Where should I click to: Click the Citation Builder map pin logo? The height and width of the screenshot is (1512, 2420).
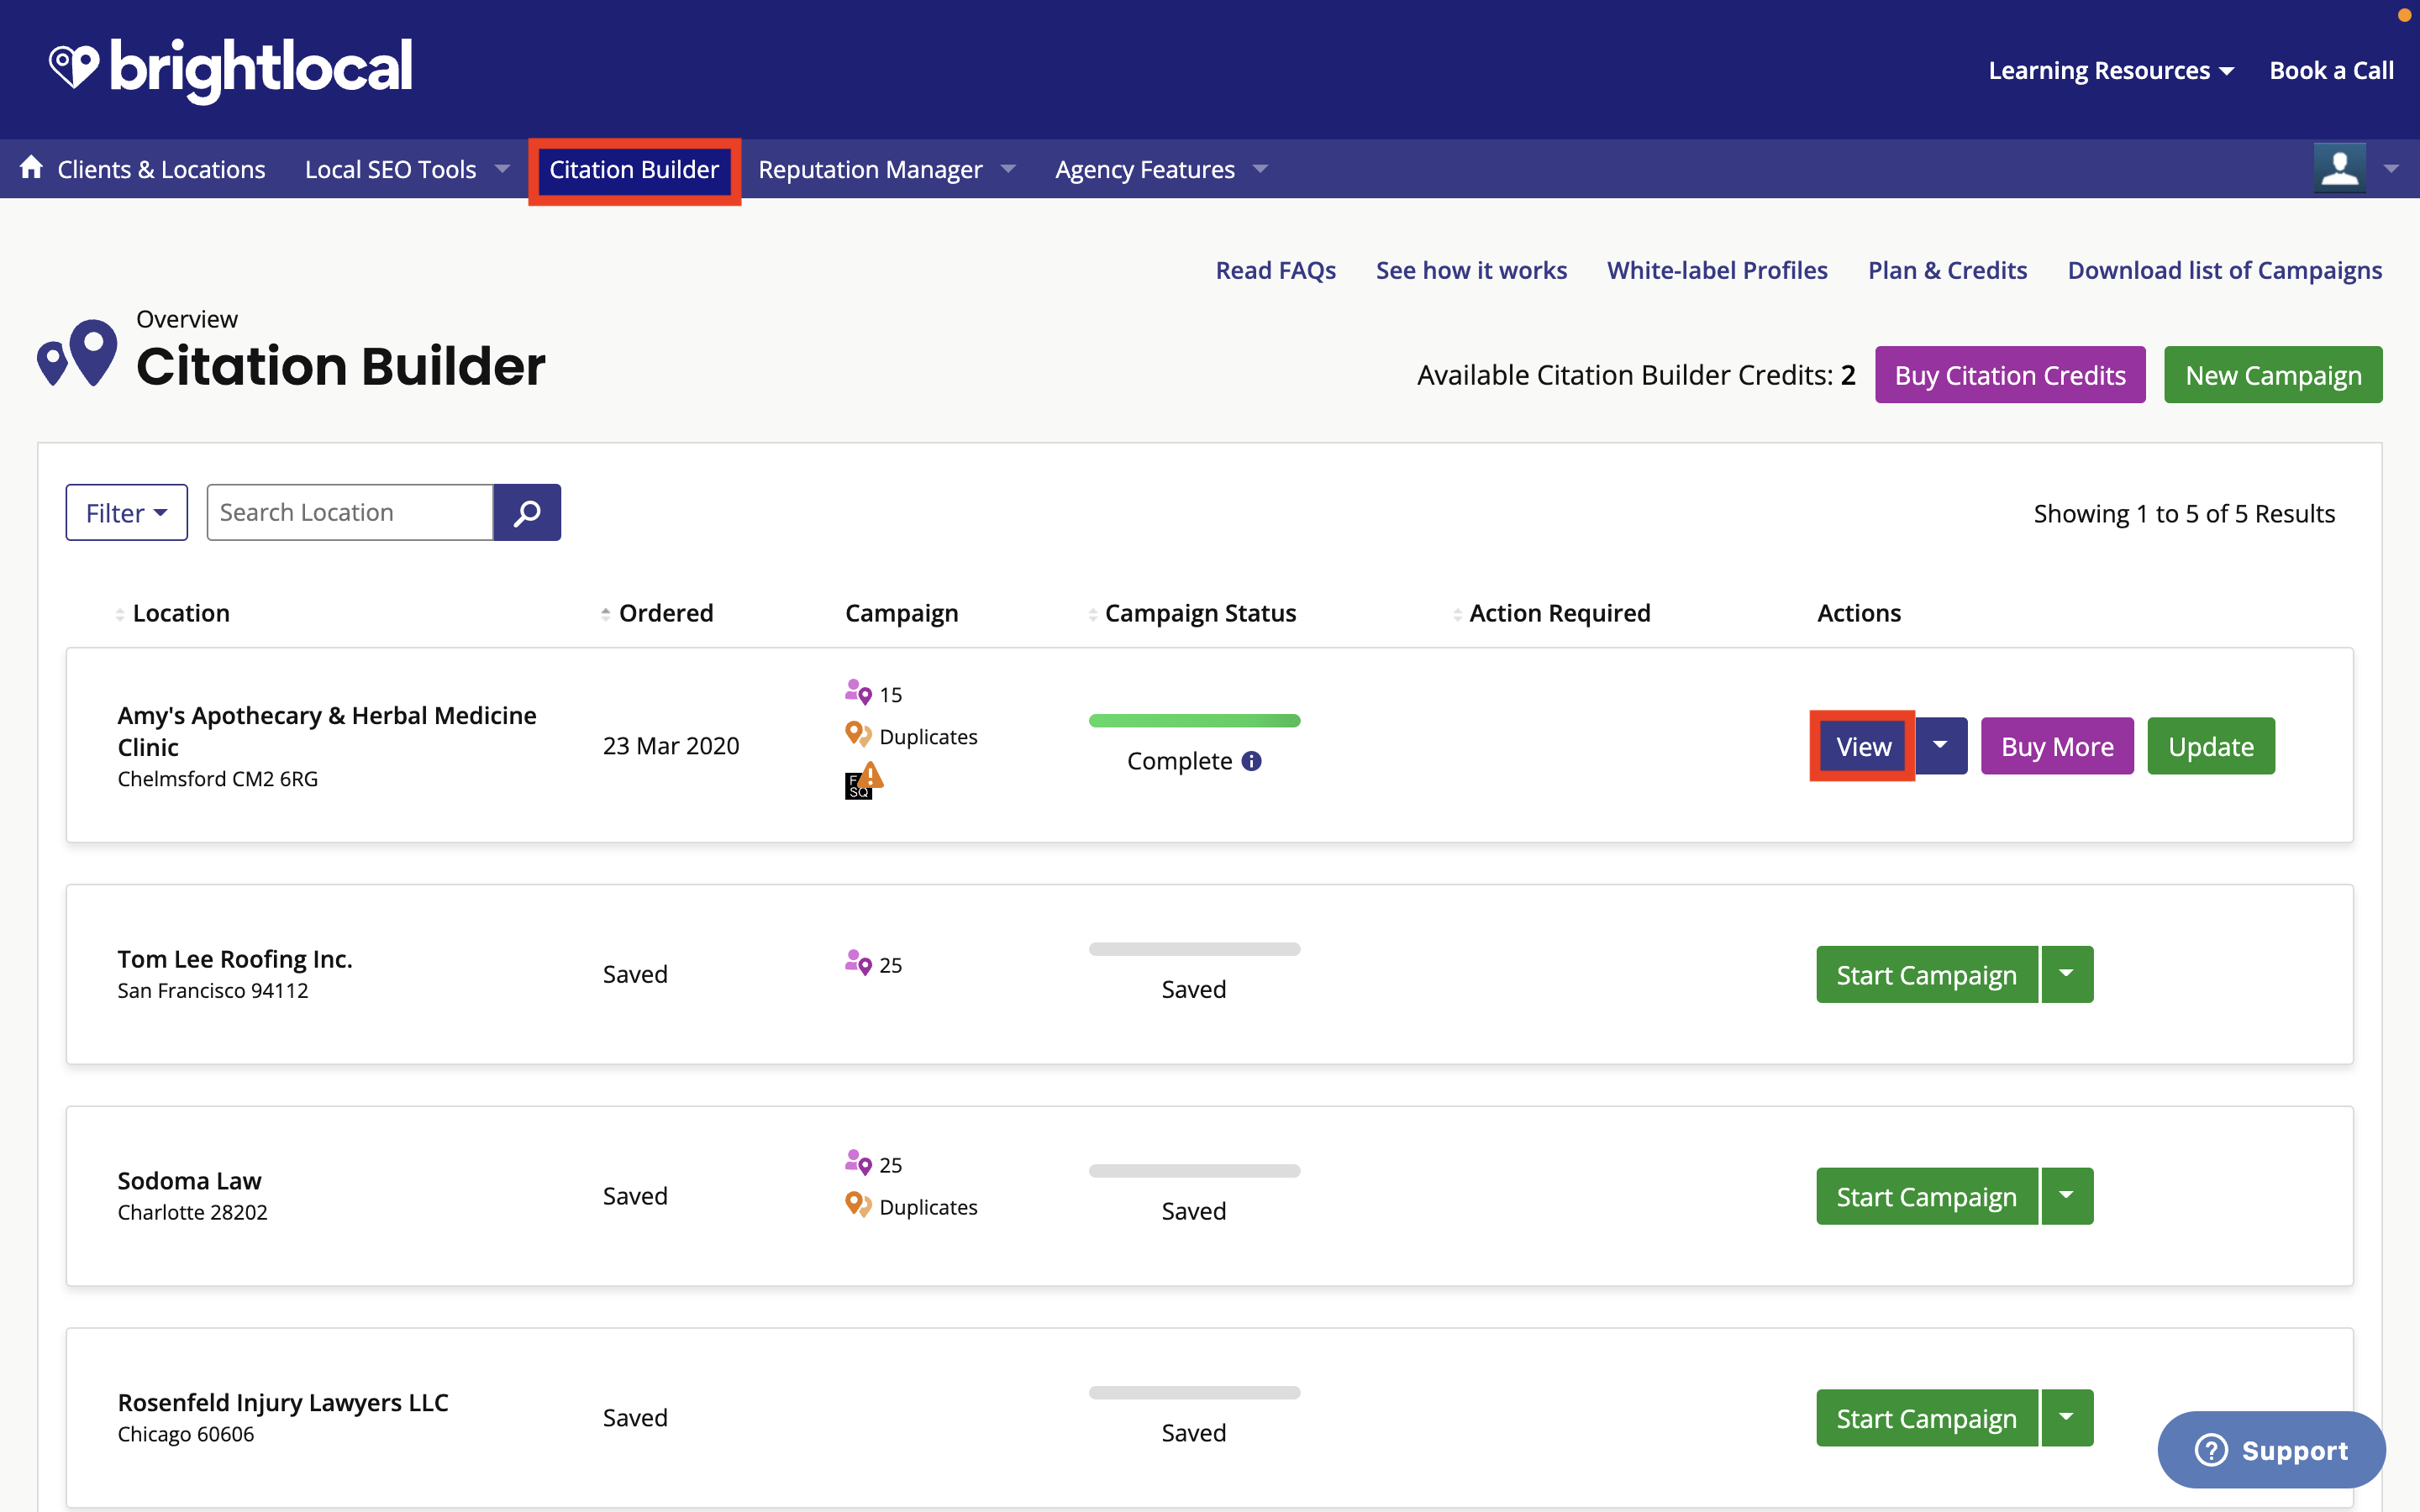pos(77,353)
